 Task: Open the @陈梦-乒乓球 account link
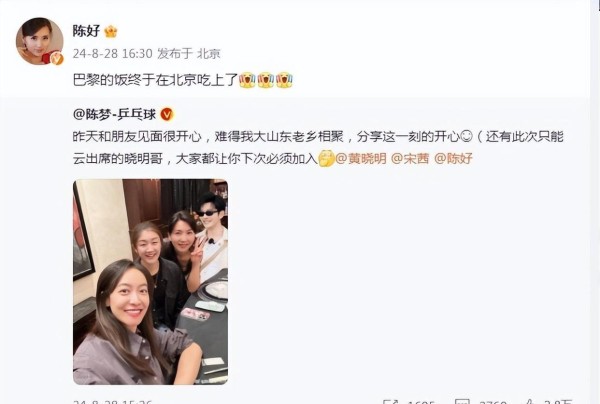[x=114, y=114]
